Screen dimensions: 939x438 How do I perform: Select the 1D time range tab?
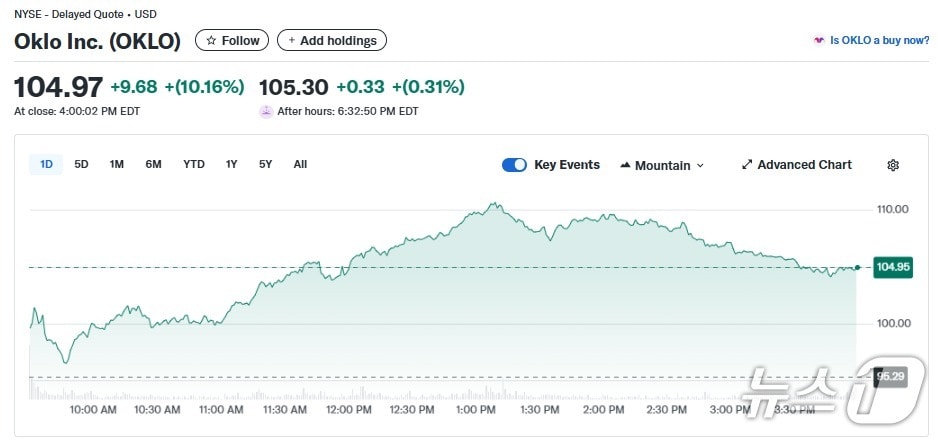pyautogui.click(x=46, y=164)
